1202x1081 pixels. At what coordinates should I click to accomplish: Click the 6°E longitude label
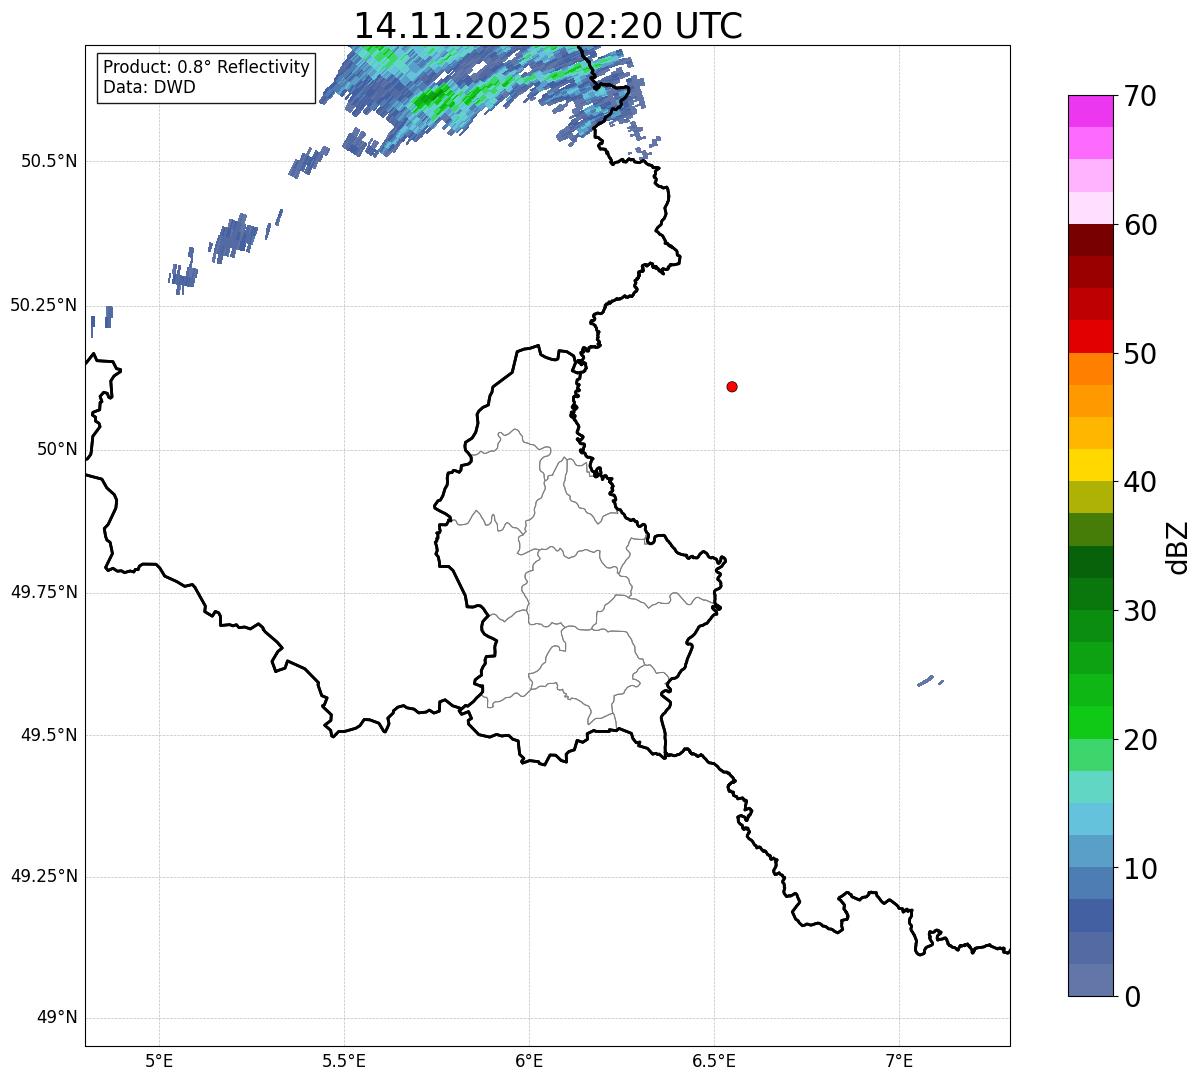click(x=529, y=1060)
